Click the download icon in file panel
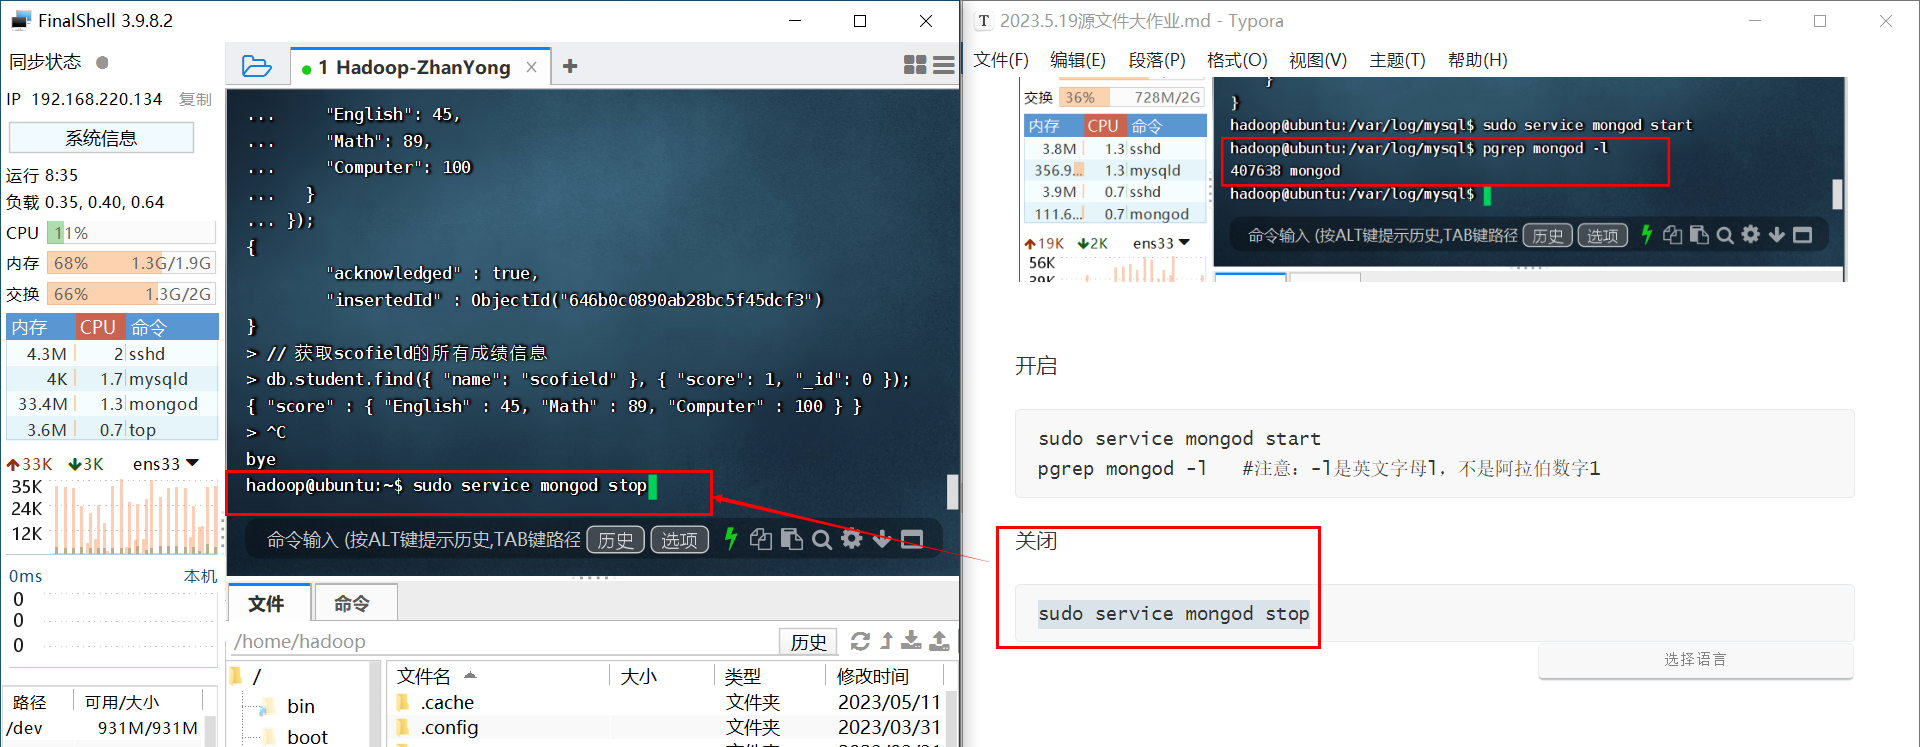1920x747 pixels. [911, 640]
